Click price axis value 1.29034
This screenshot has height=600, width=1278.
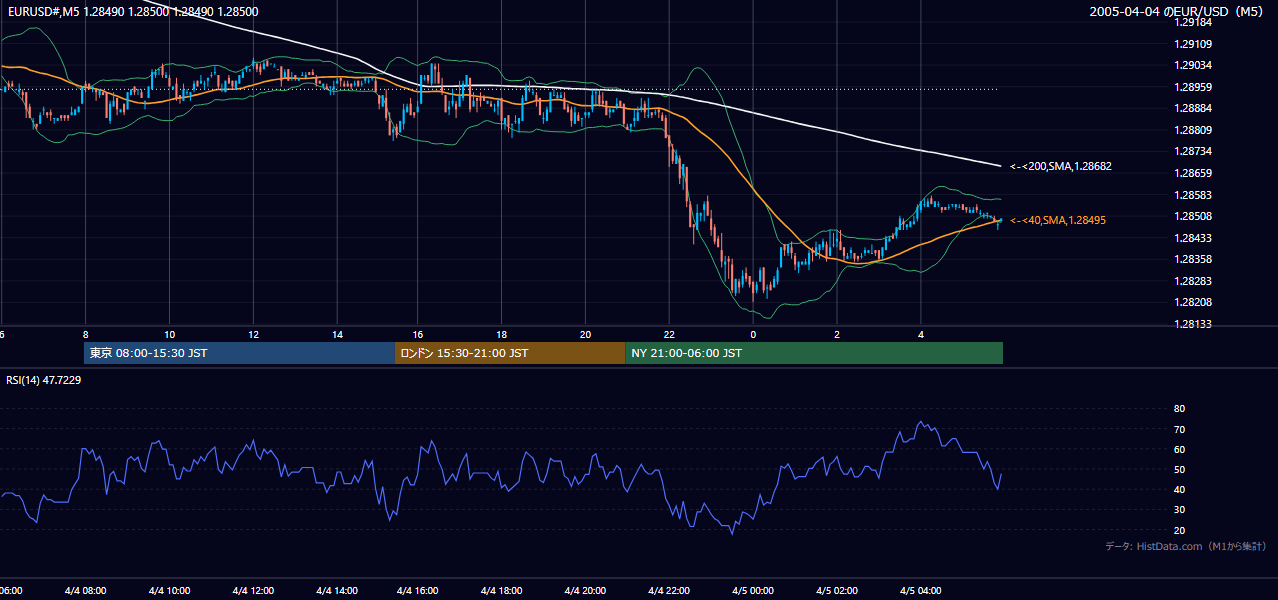point(1194,65)
